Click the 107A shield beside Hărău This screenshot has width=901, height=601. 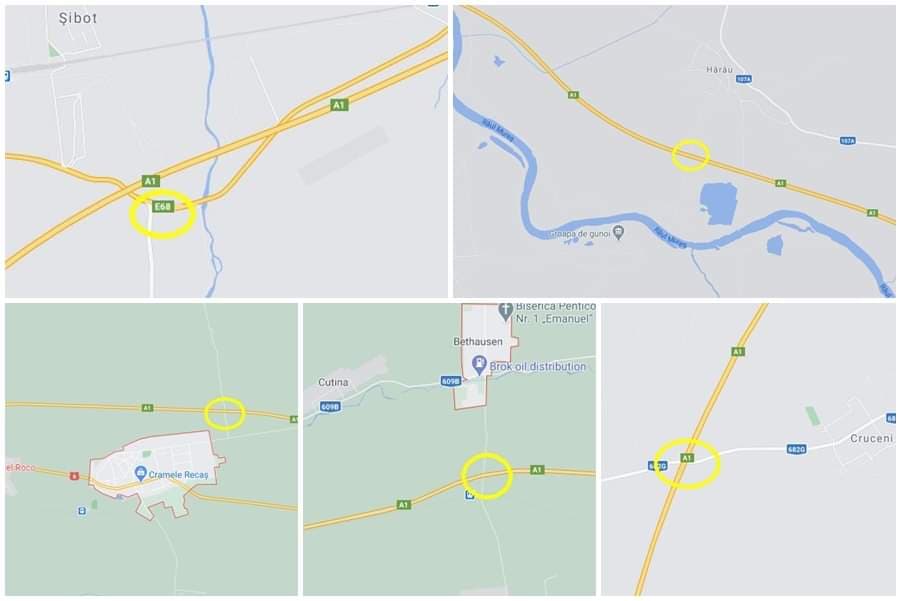coord(744,79)
